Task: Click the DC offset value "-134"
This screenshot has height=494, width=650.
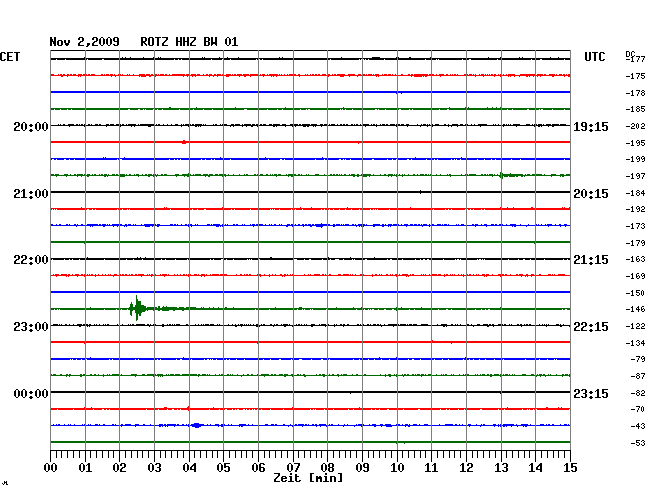Action: (636, 343)
